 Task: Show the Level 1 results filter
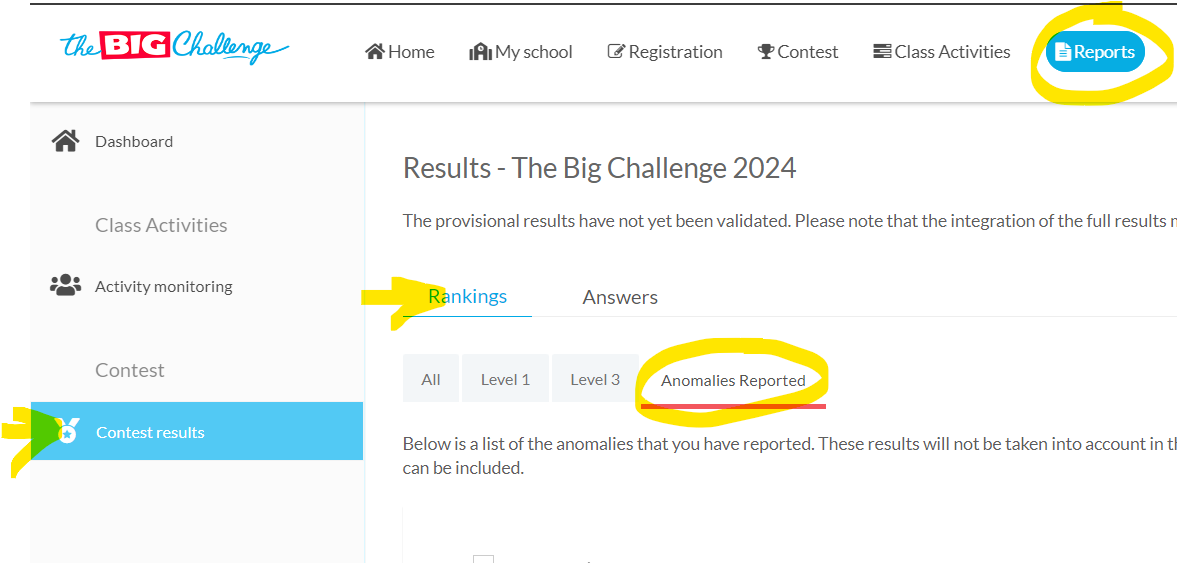tap(505, 379)
